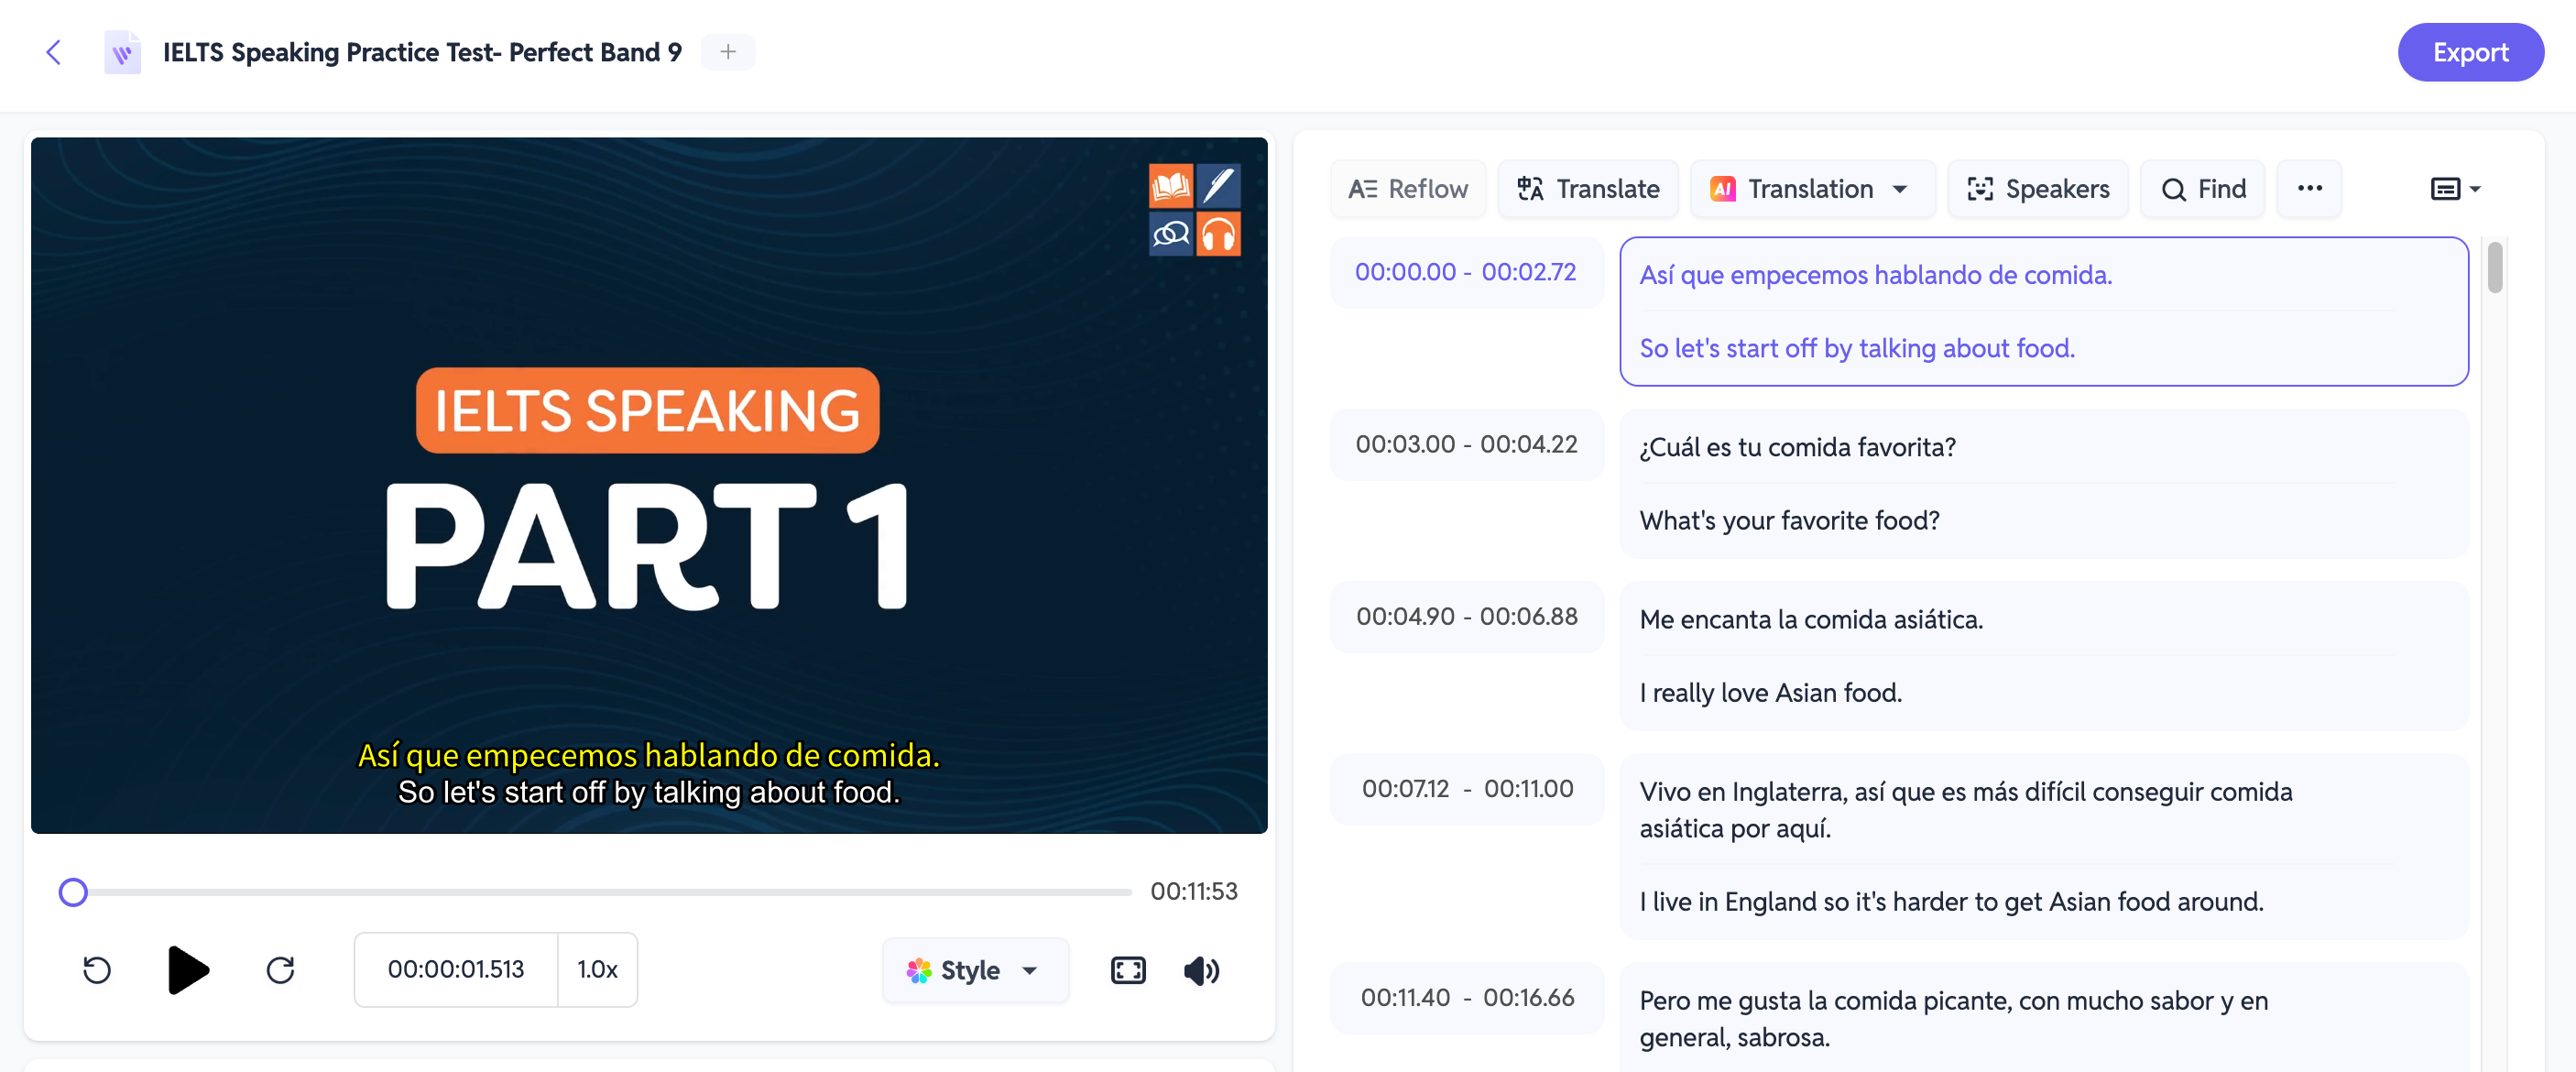Screen dimensions: 2576x1072
Task: Click the timestamp input field
Action: pyautogui.click(x=457, y=968)
